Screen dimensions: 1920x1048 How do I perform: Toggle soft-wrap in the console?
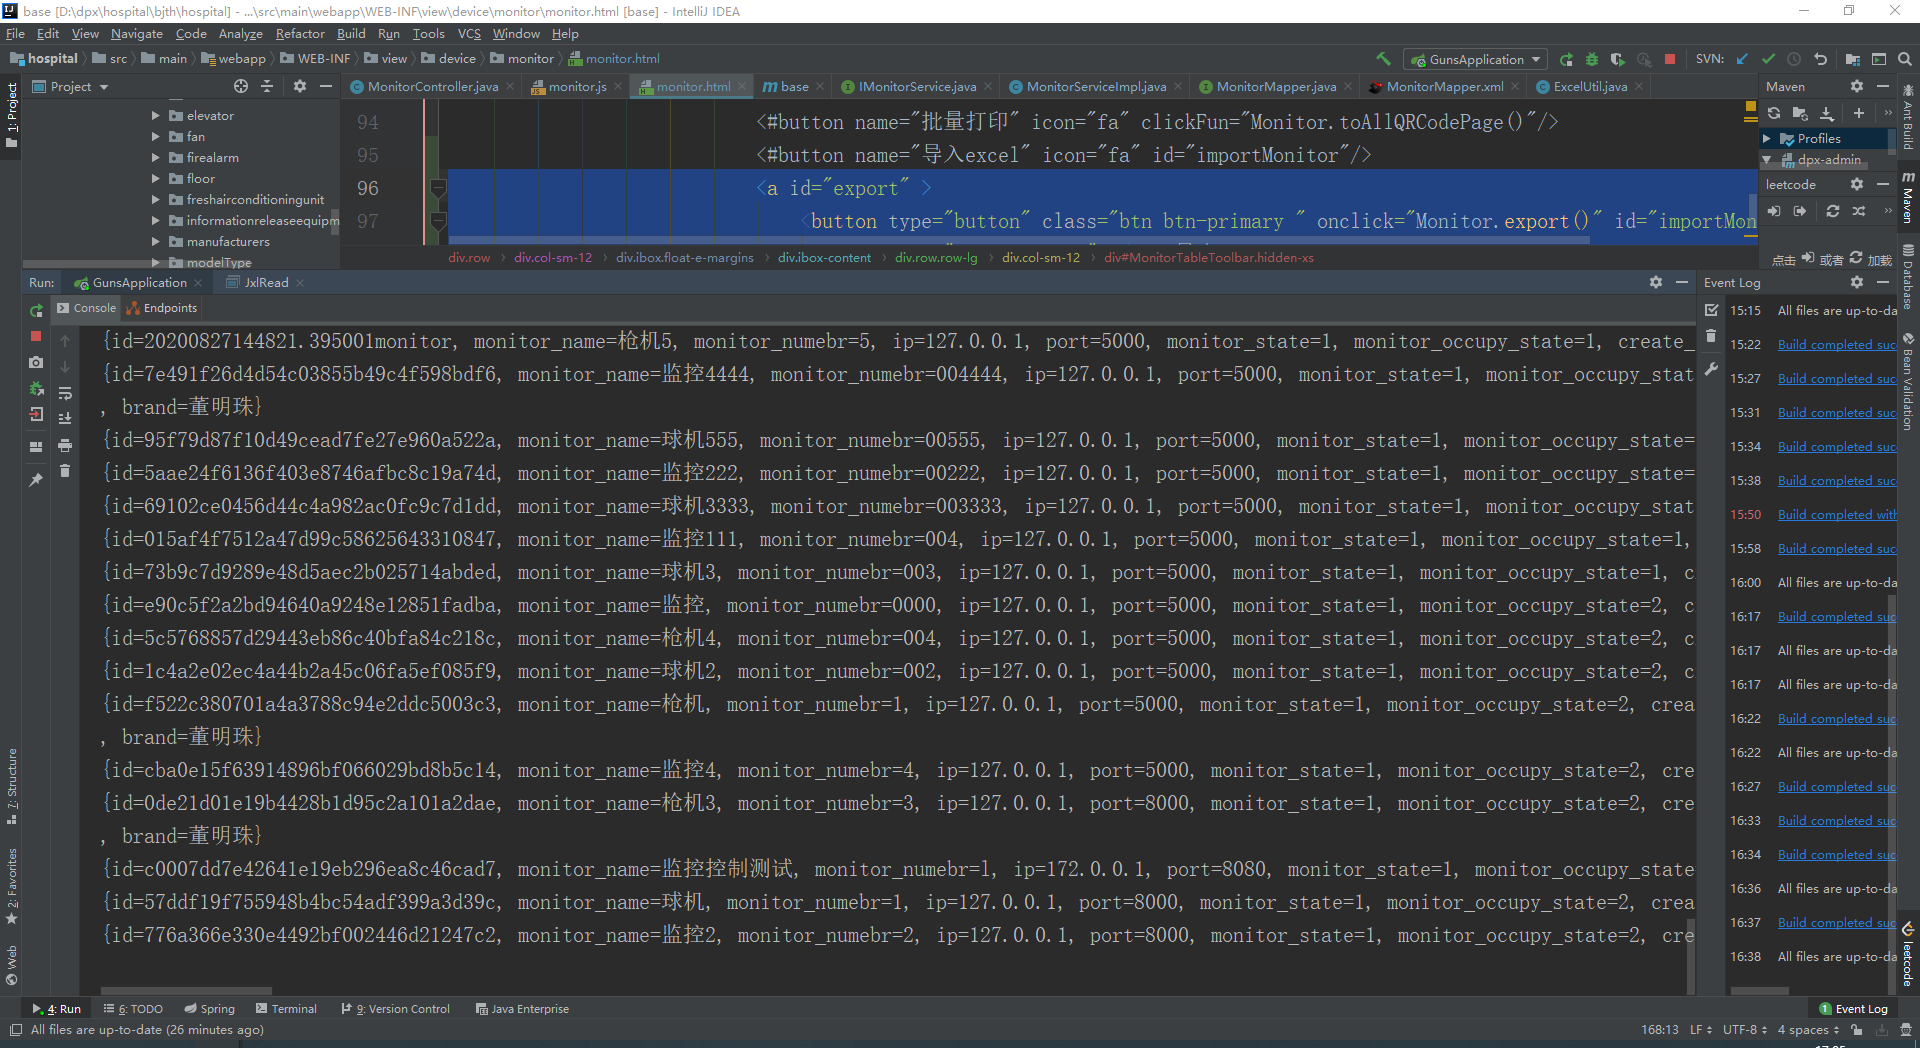pyautogui.click(x=65, y=393)
